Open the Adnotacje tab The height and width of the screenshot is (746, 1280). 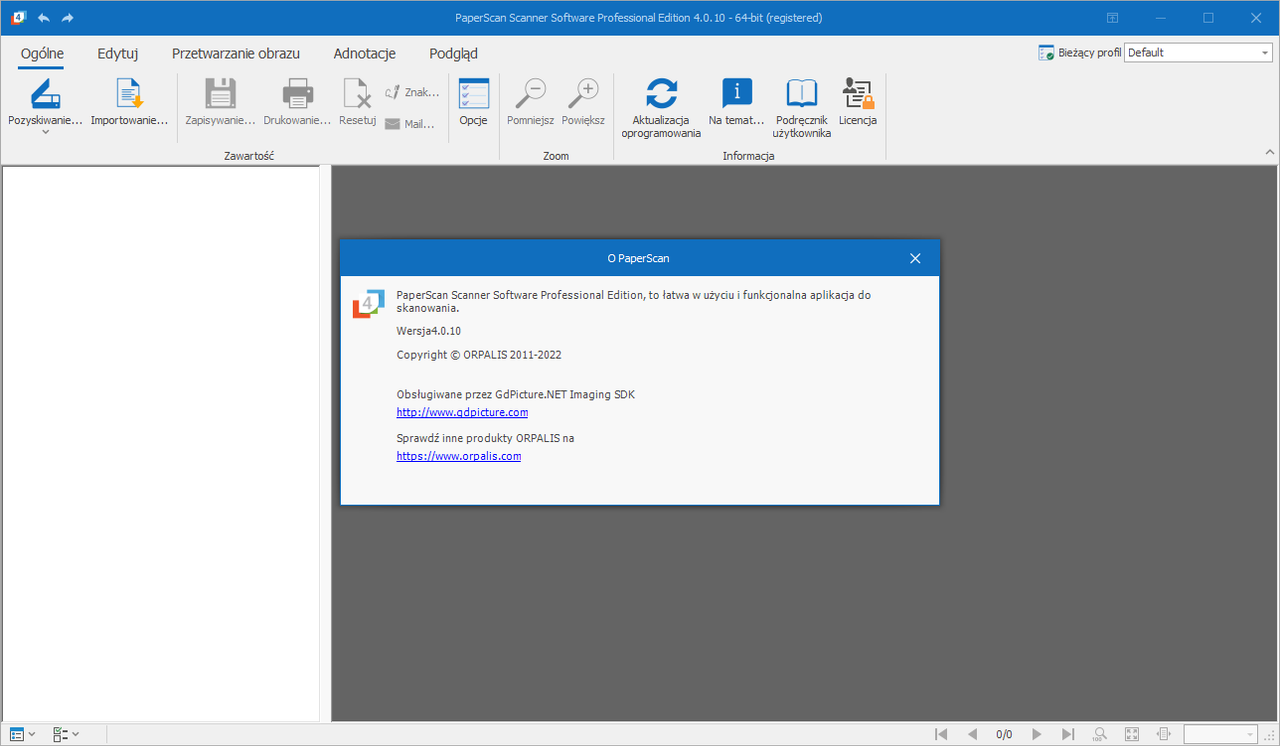tap(365, 54)
